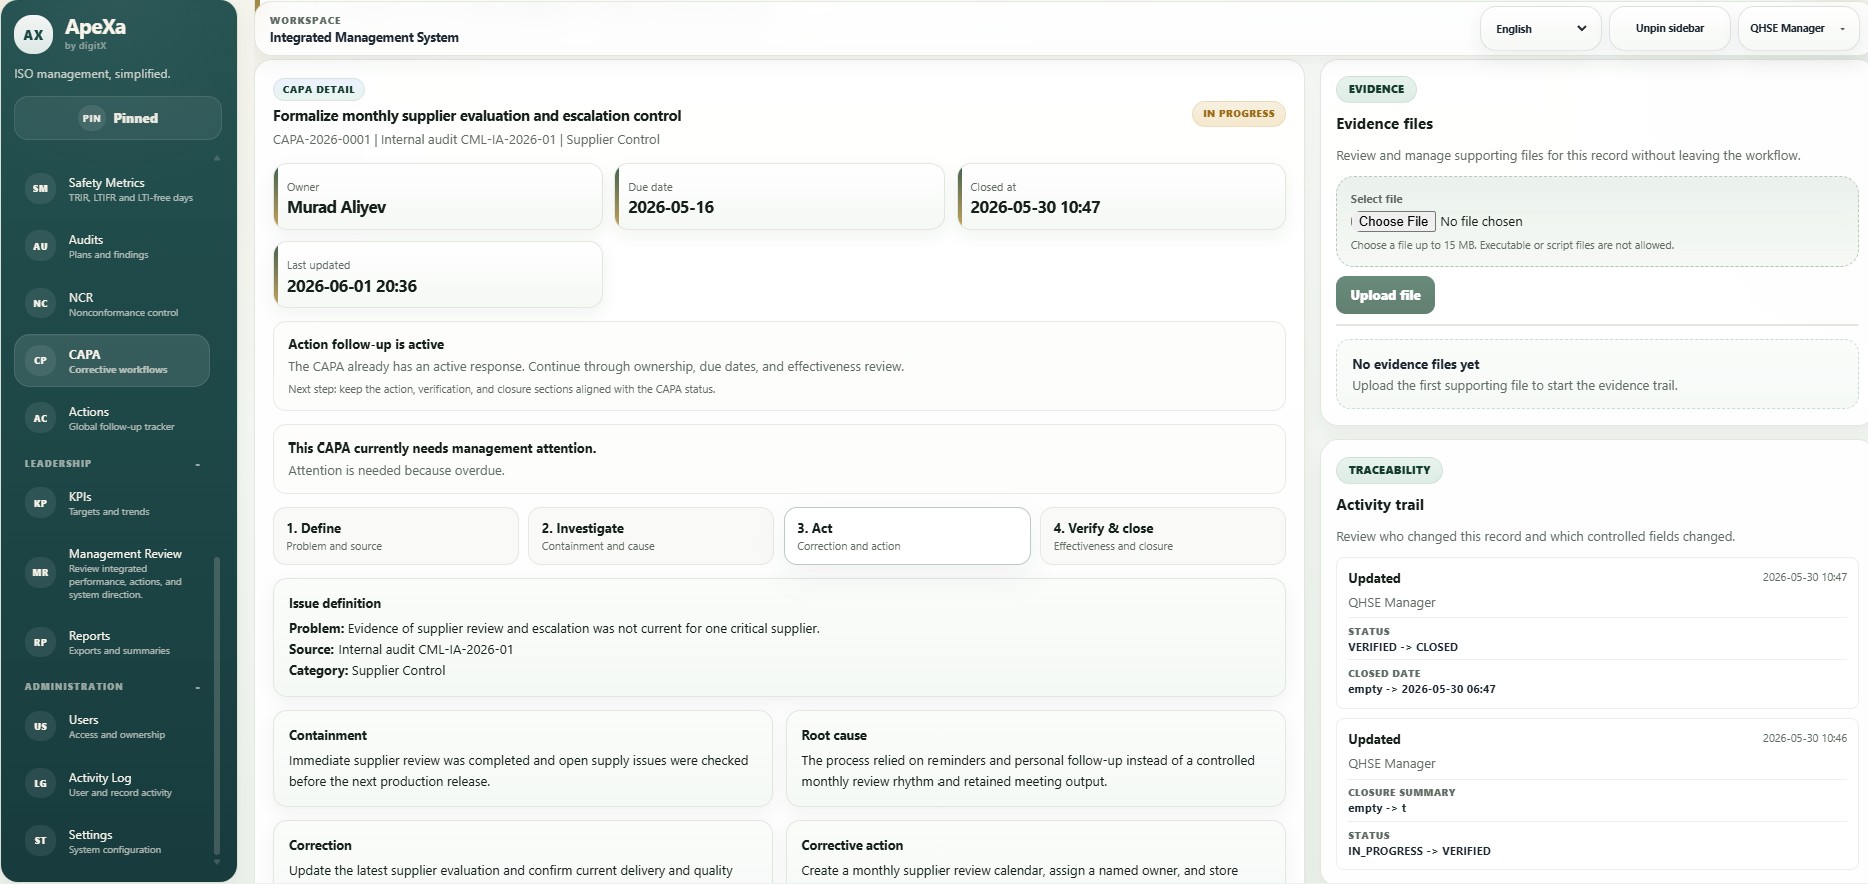Click the sidebar scroll up arrow
The image size is (1868, 884).
pos(217,158)
